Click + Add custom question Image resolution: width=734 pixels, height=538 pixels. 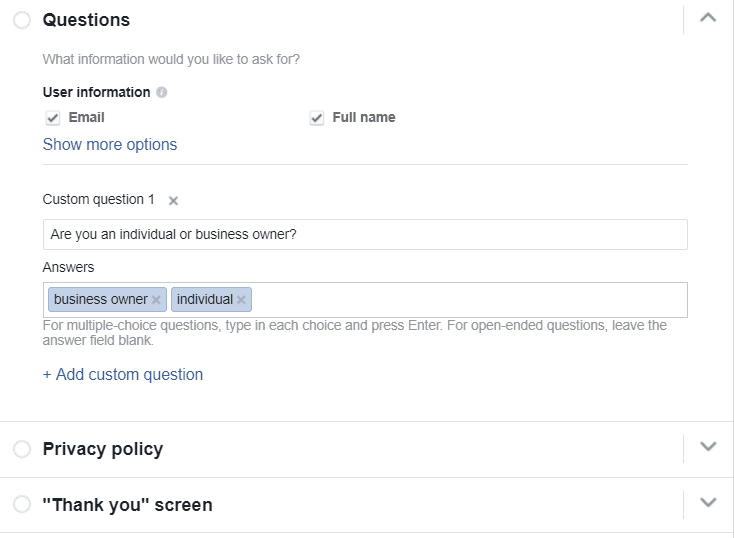click(122, 374)
